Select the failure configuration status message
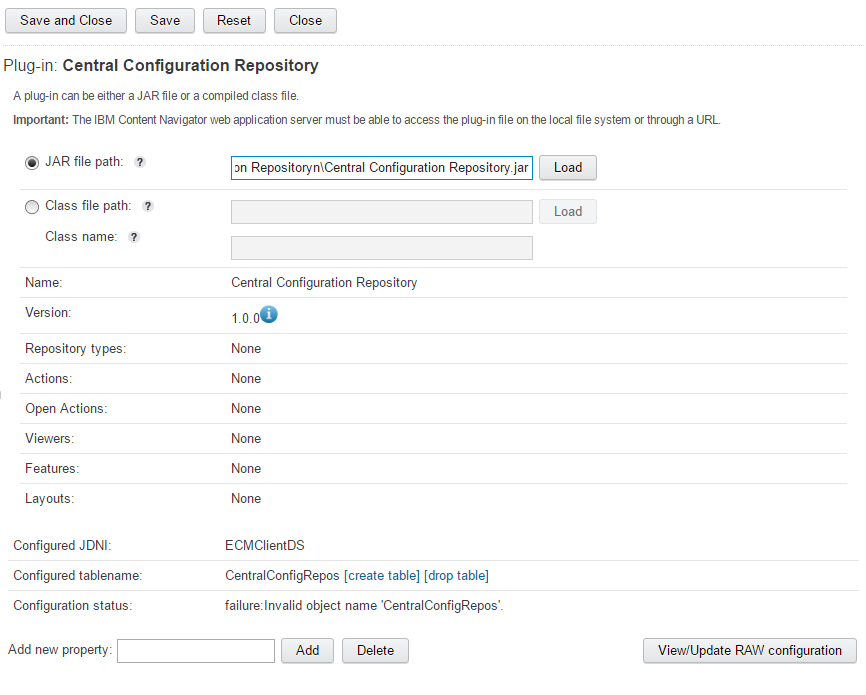This screenshot has width=866, height=695. [364, 606]
